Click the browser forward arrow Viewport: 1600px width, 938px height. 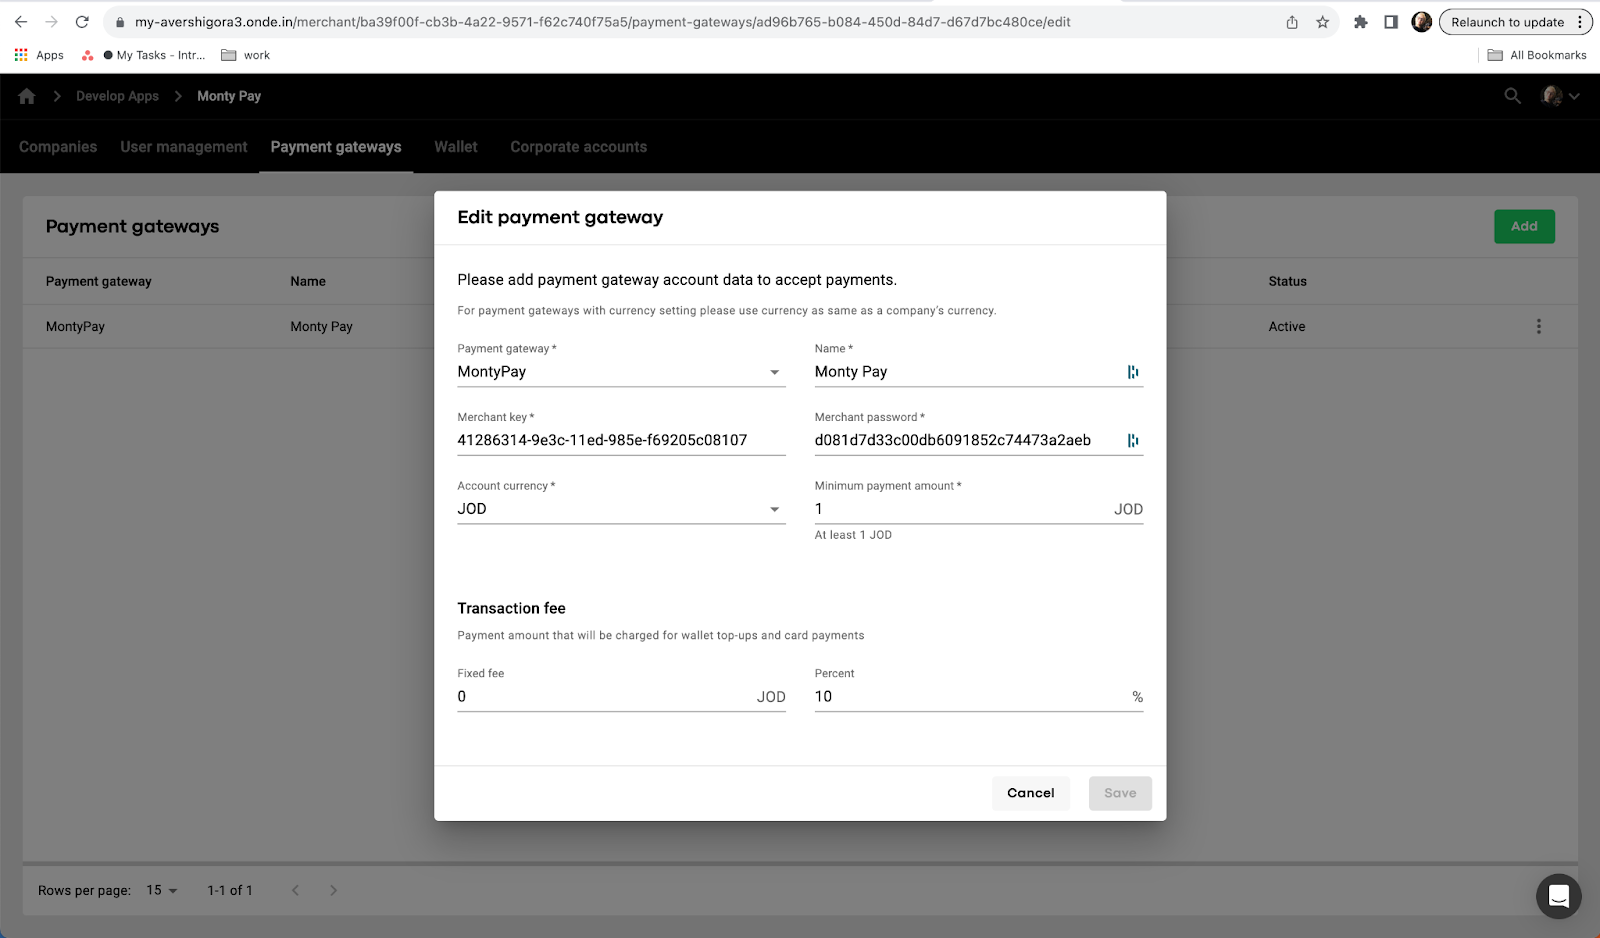pyautogui.click(x=51, y=22)
